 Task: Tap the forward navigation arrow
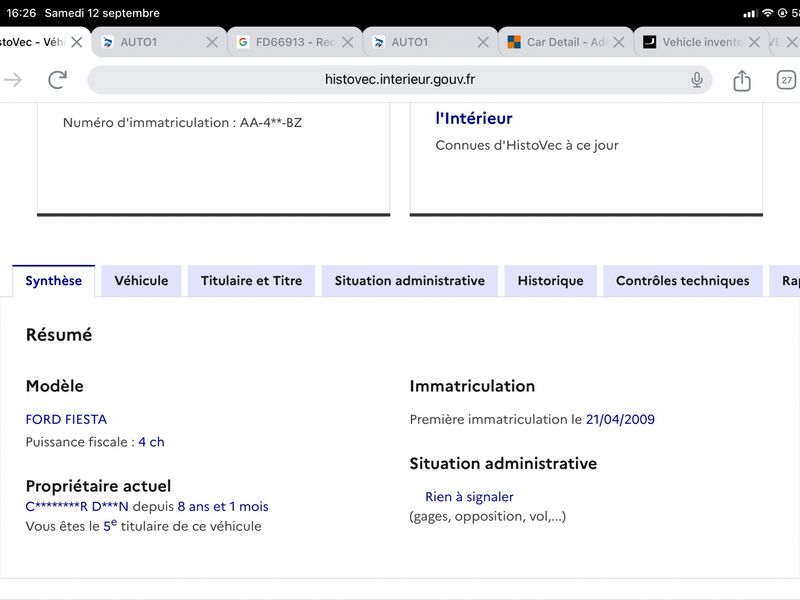(x=13, y=80)
